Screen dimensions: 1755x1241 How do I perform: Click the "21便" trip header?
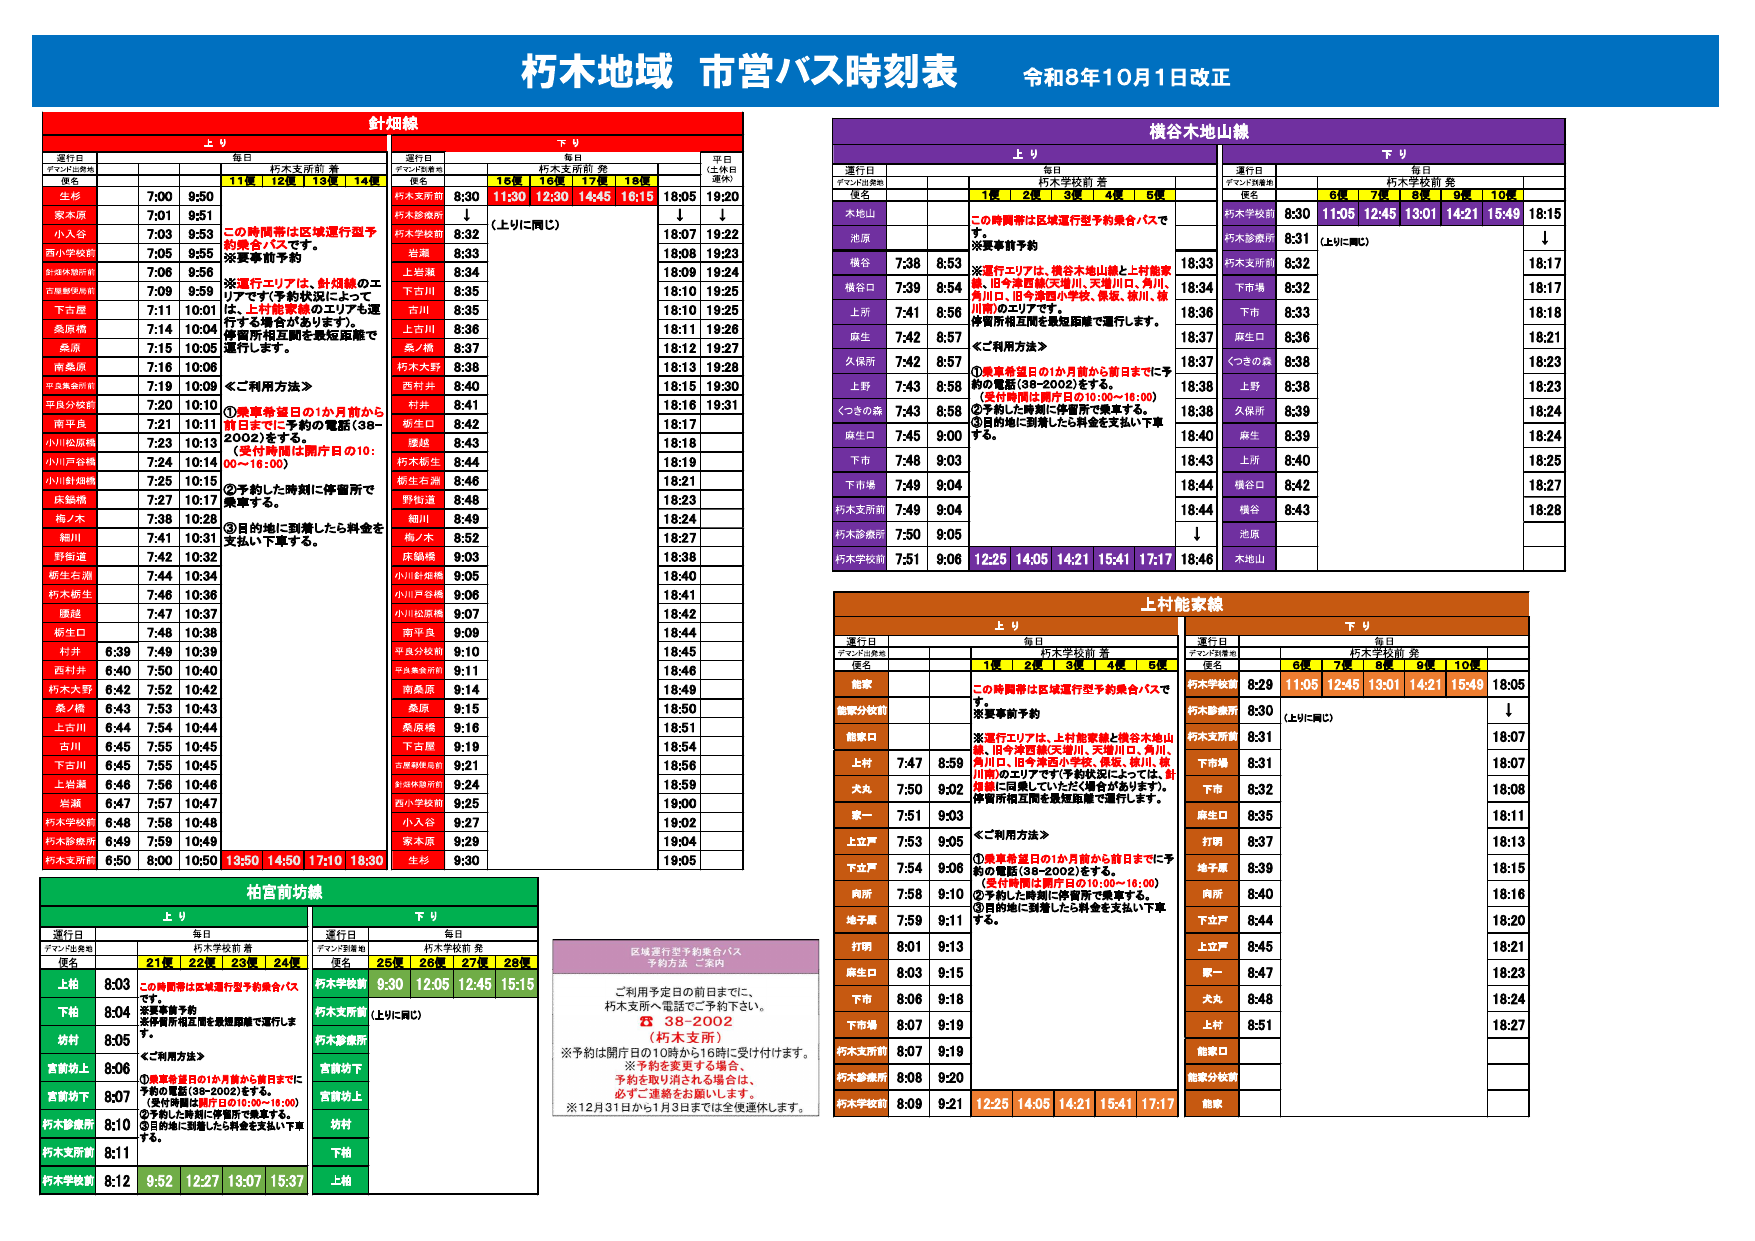tap(160, 963)
